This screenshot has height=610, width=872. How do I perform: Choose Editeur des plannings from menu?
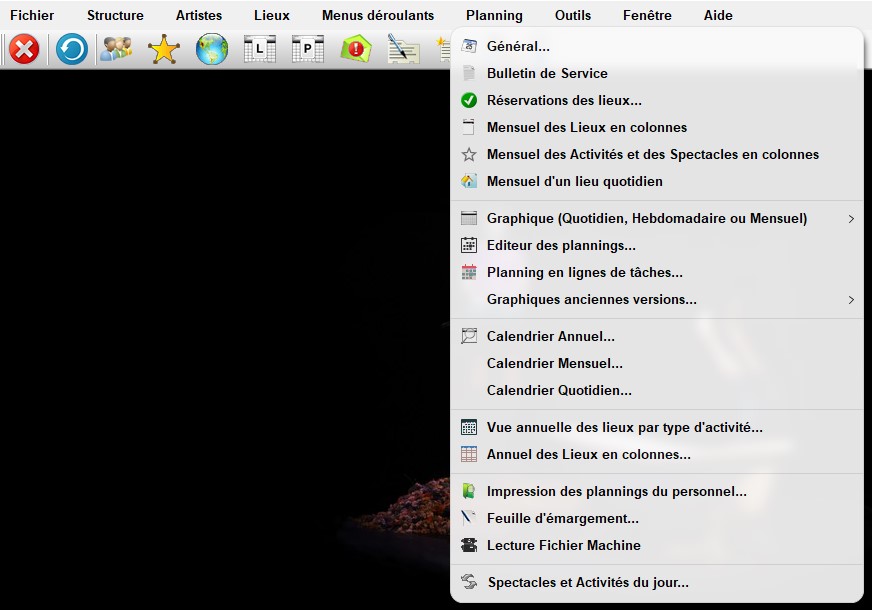click(x=561, y=245)
